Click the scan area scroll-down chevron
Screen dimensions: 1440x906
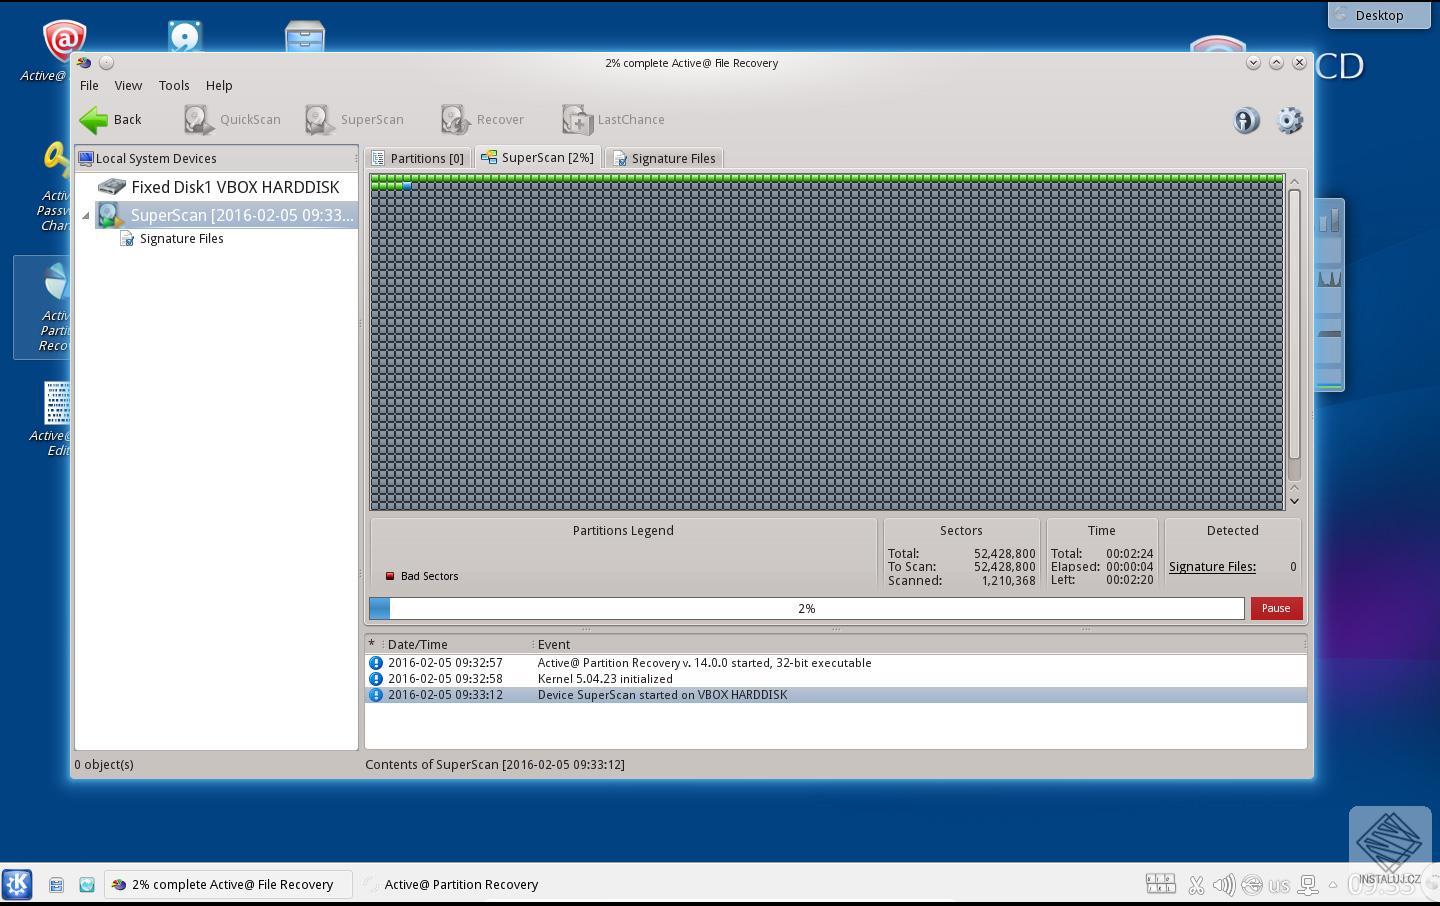[1294, 500]
